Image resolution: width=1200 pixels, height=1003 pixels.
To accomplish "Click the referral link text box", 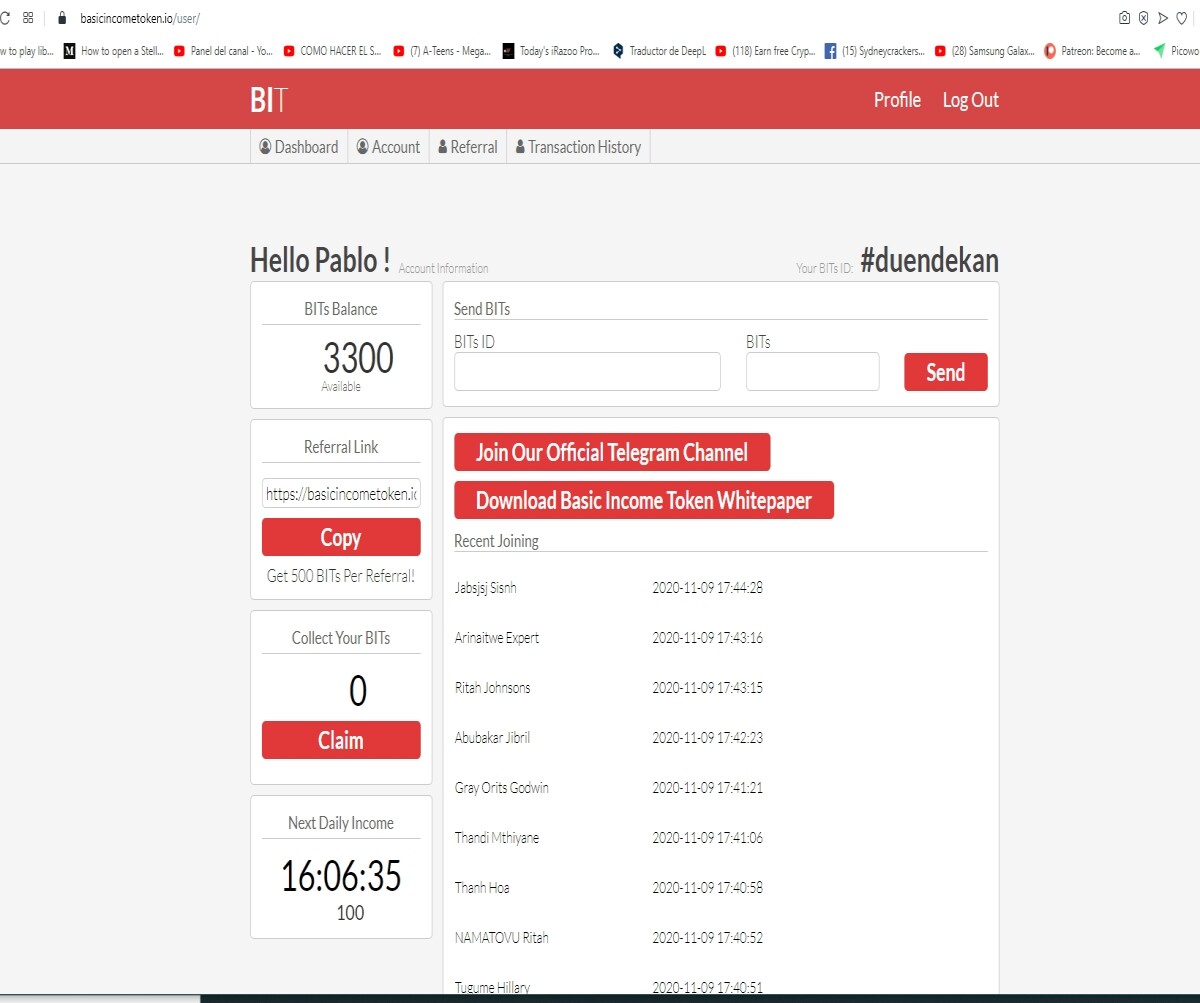I will pyautogui.click(x=341, y=493).
